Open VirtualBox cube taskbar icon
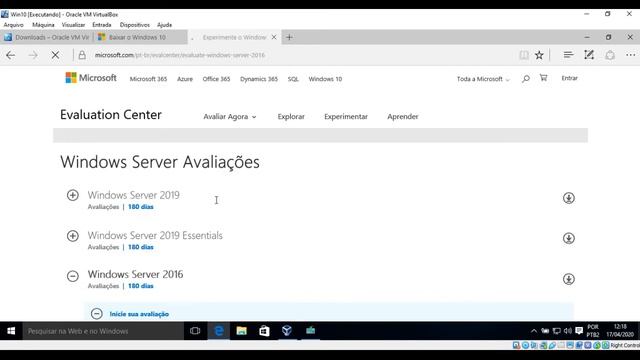640x360 pixels. pos(287,331)
